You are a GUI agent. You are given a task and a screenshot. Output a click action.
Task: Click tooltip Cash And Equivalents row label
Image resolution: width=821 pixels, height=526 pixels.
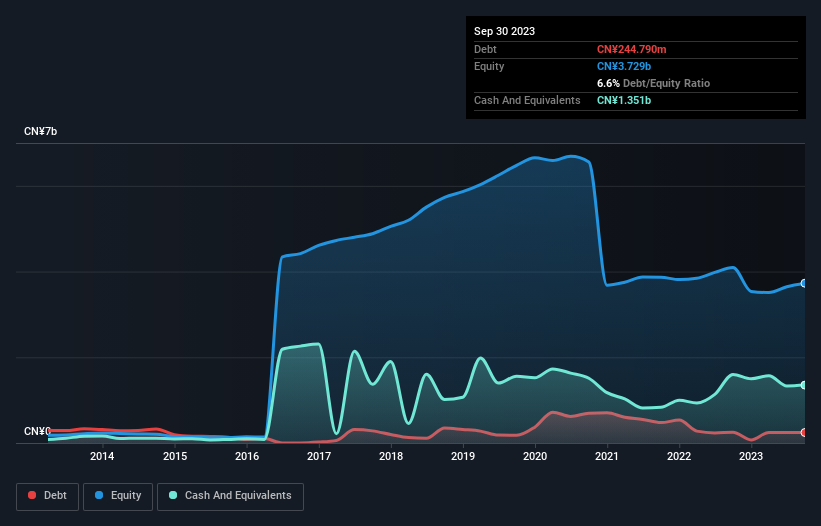527,100
